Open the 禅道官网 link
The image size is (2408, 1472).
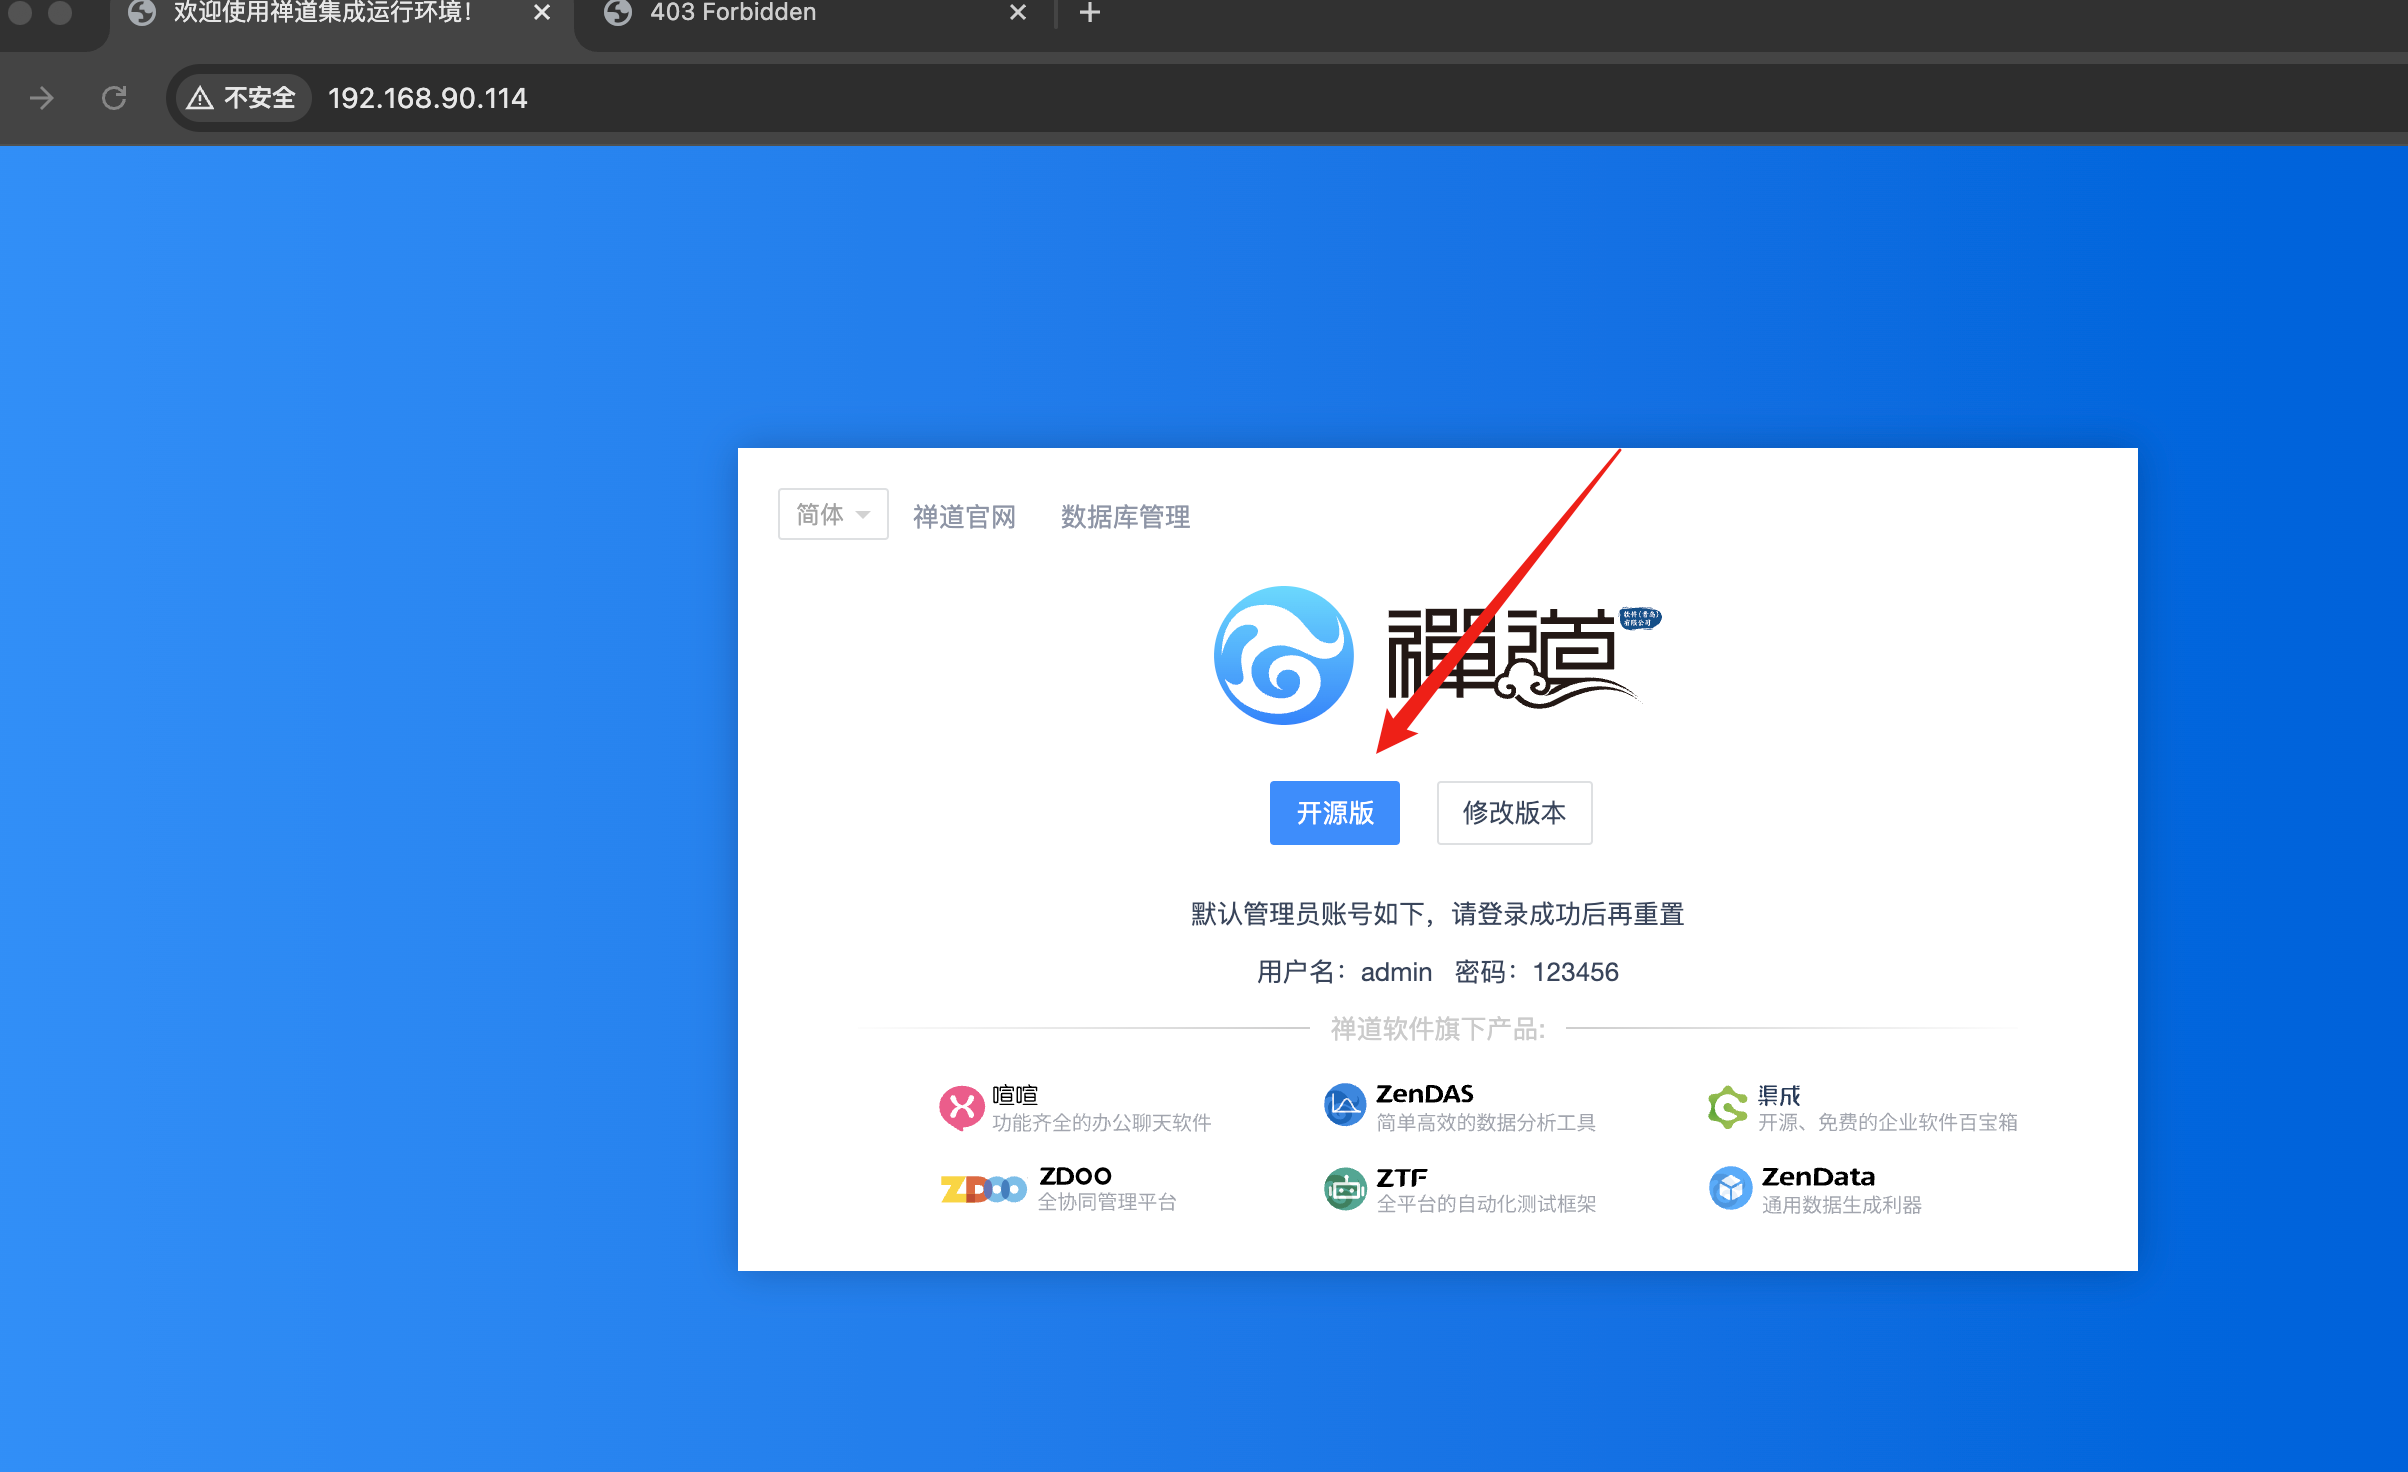(964, 516)
